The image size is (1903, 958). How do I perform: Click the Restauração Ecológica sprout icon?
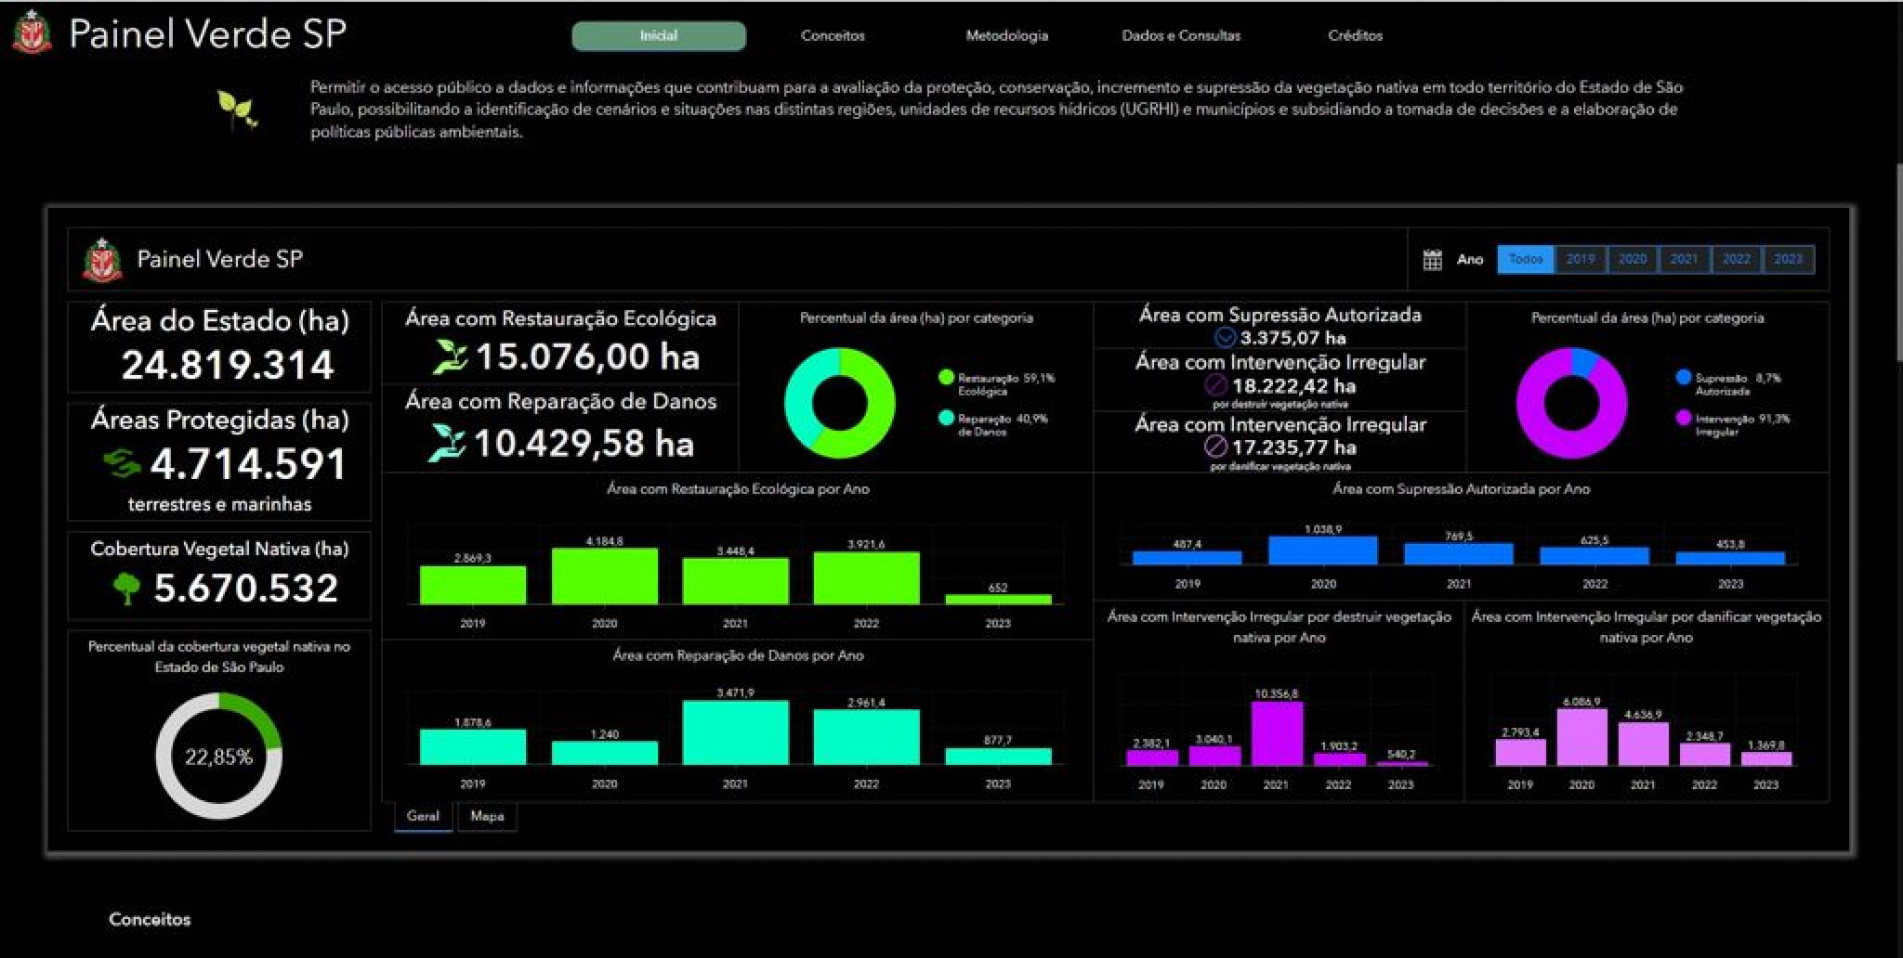point(449,356)
